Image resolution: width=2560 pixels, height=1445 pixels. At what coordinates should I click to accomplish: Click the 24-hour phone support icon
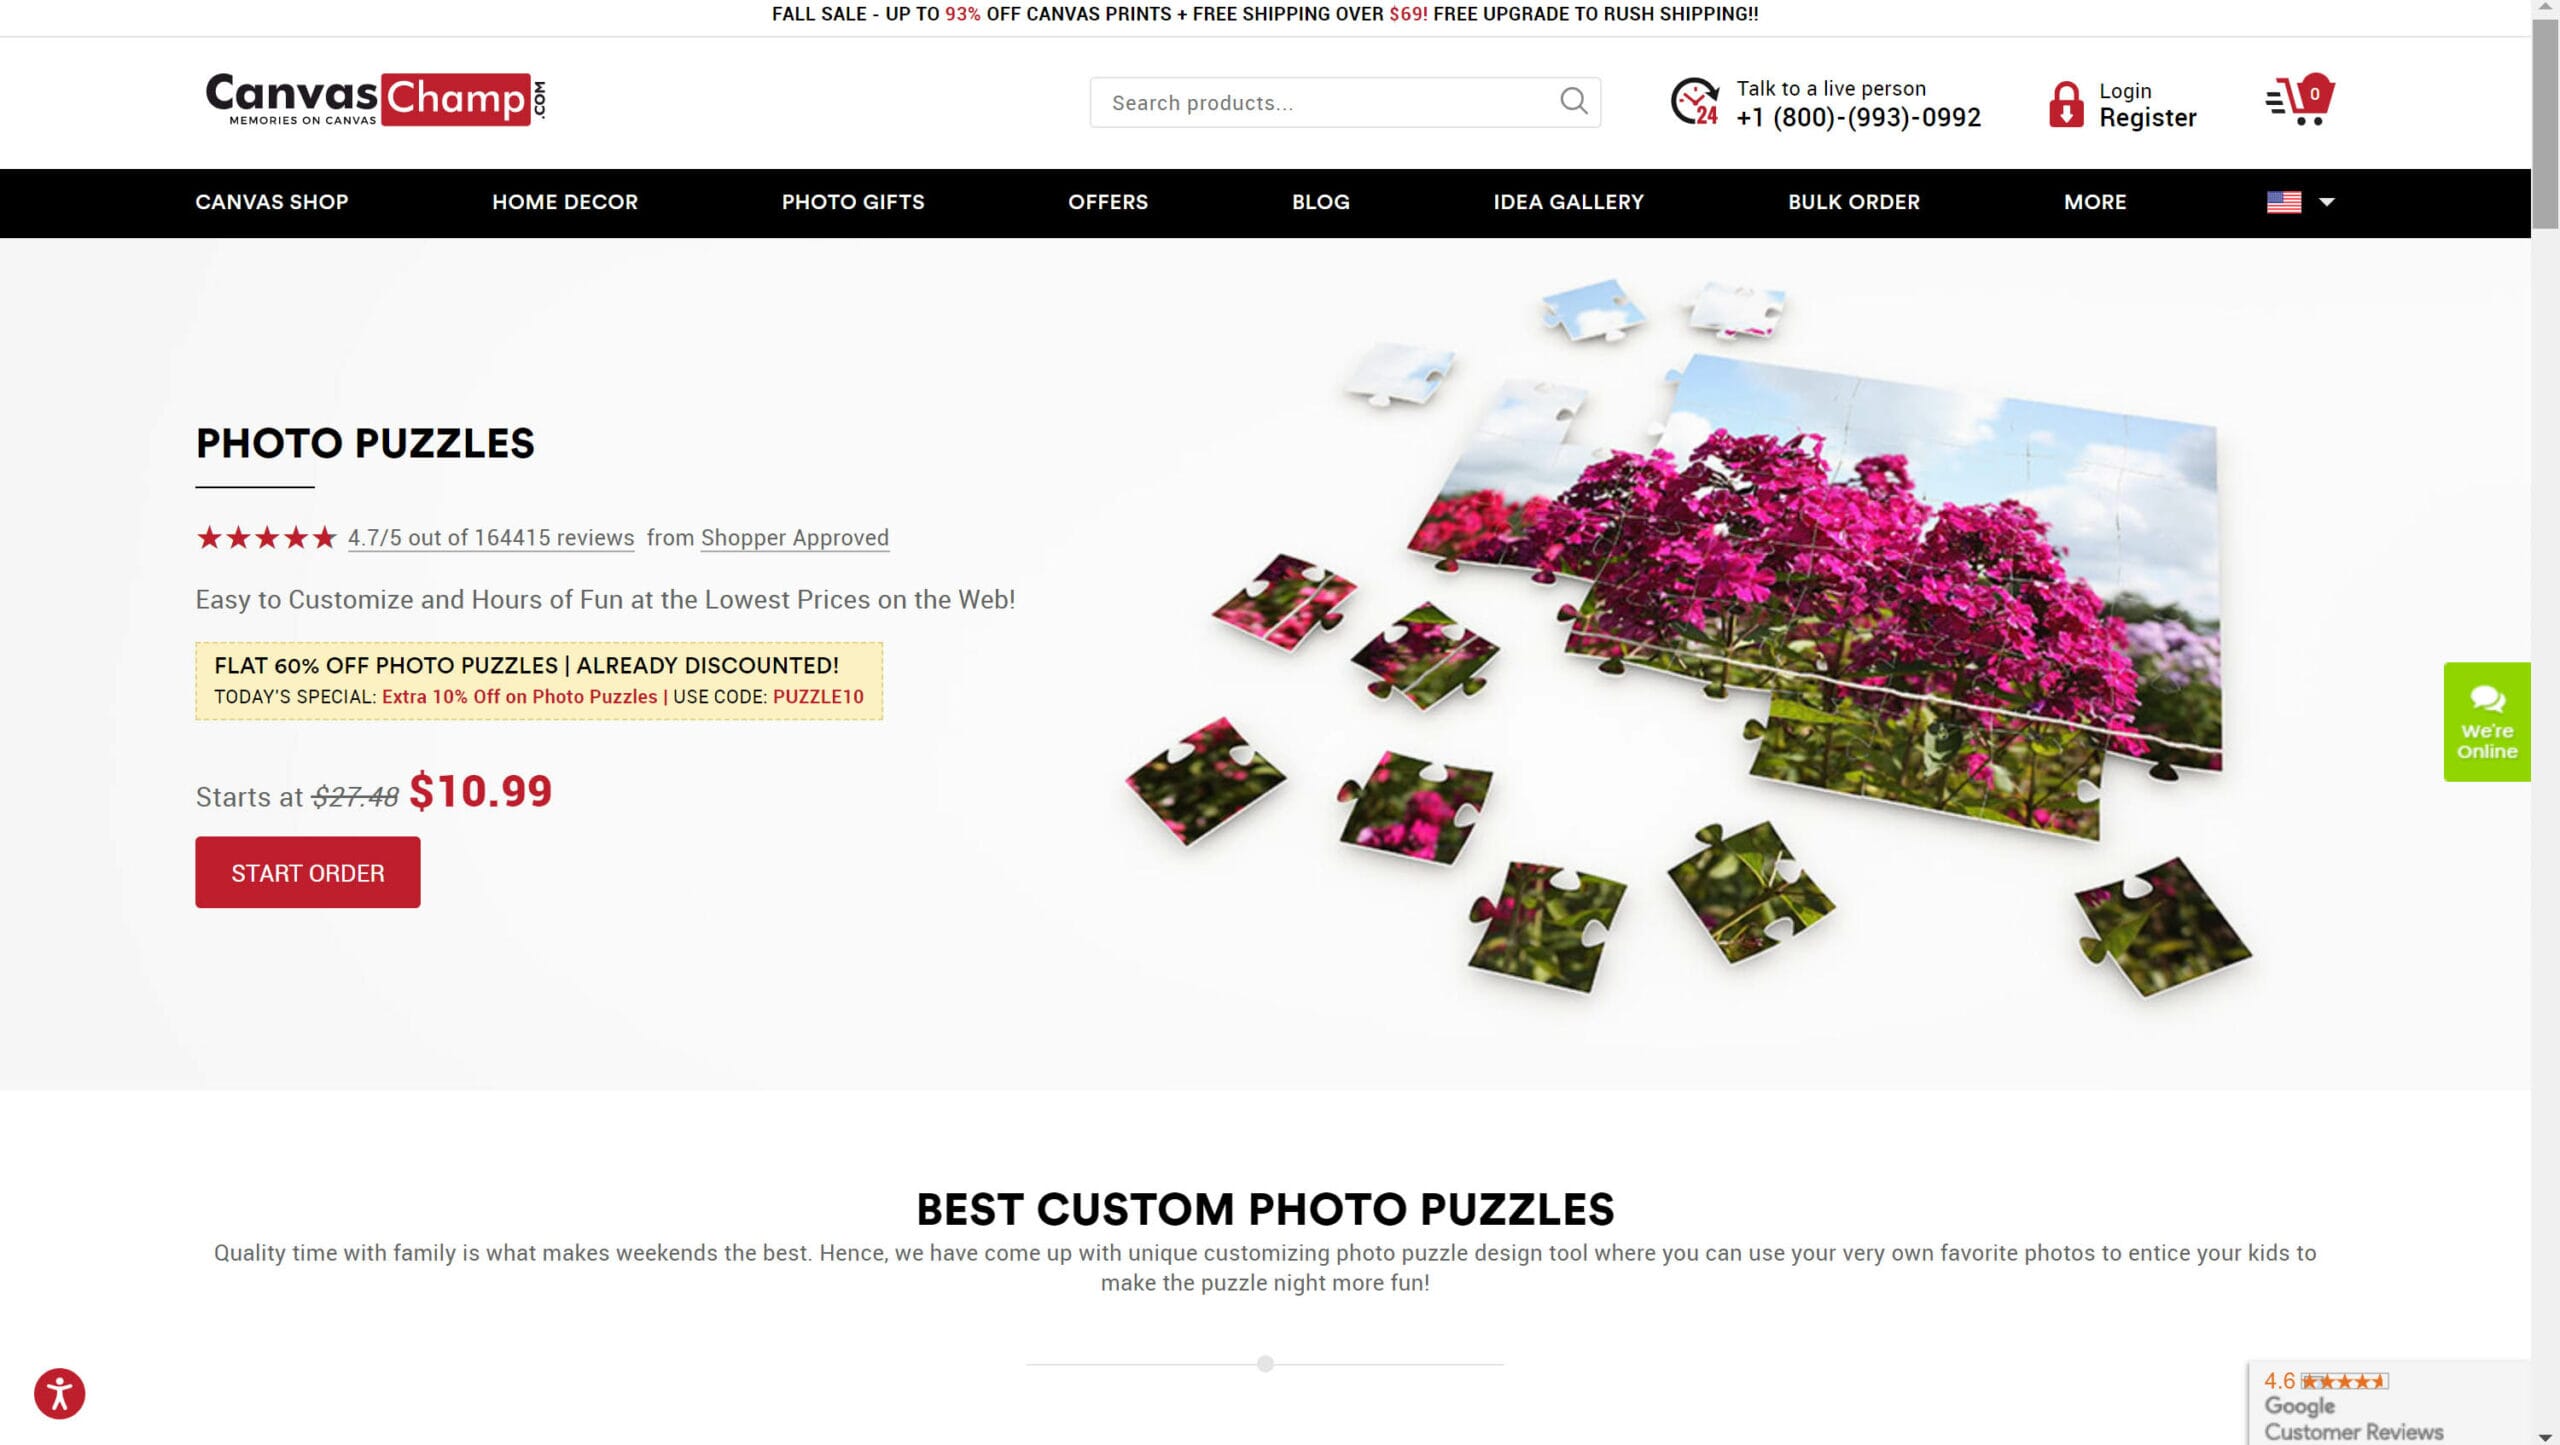(x=1695, y=102)
